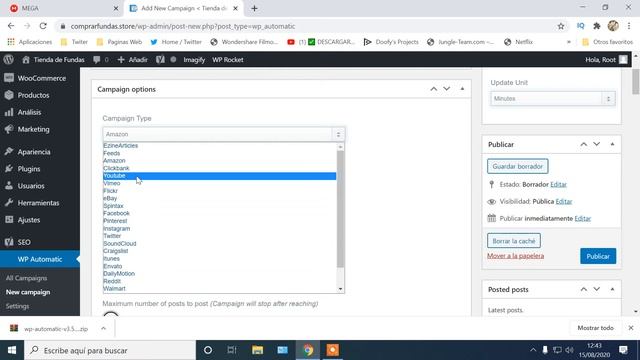This screenshot has width=640, height=360.
Task: Close the downloads bar
Action: pyautogui.click(x=631, y=328)
